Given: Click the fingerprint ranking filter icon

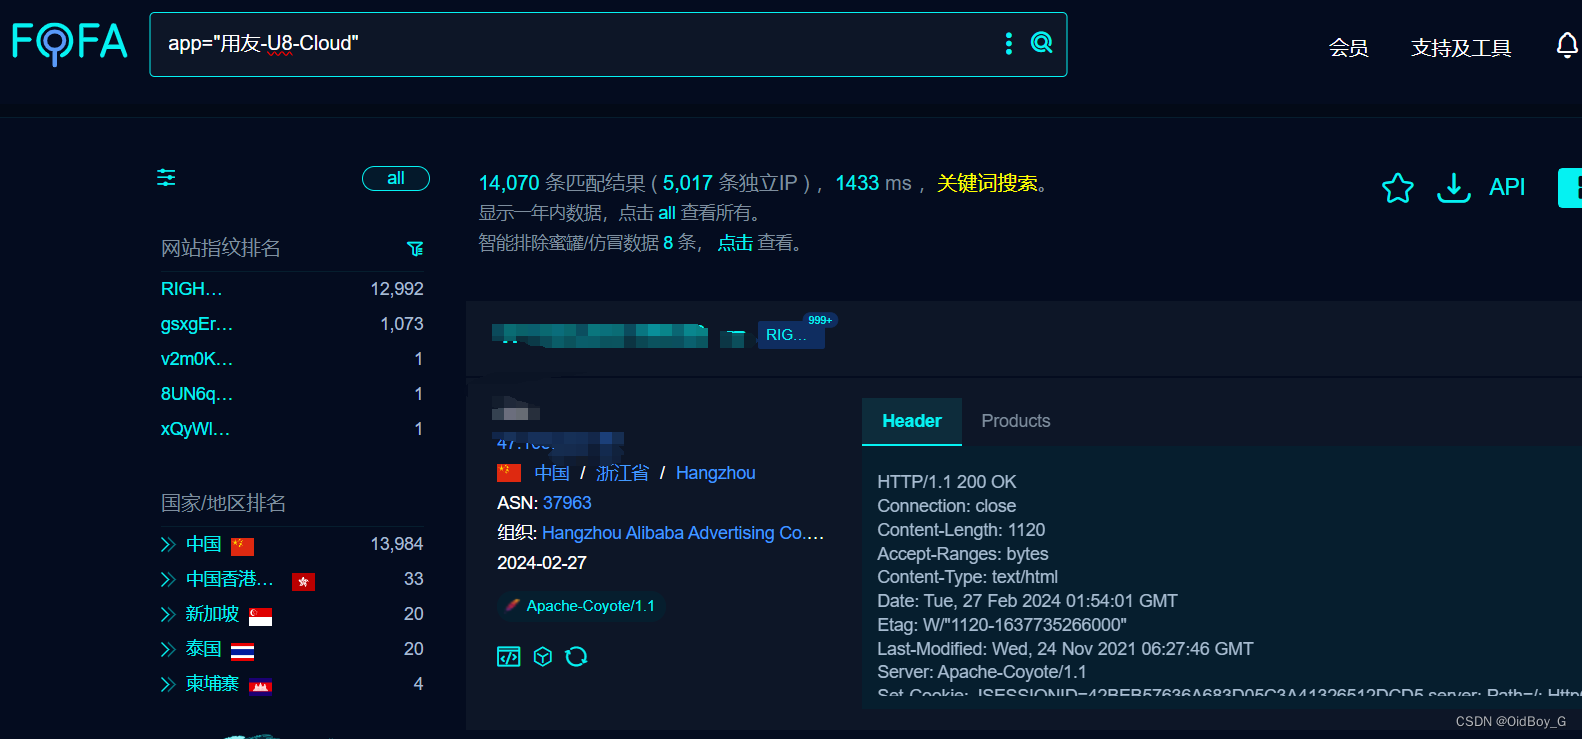Looking at the screenshot, I should [415, 248].
